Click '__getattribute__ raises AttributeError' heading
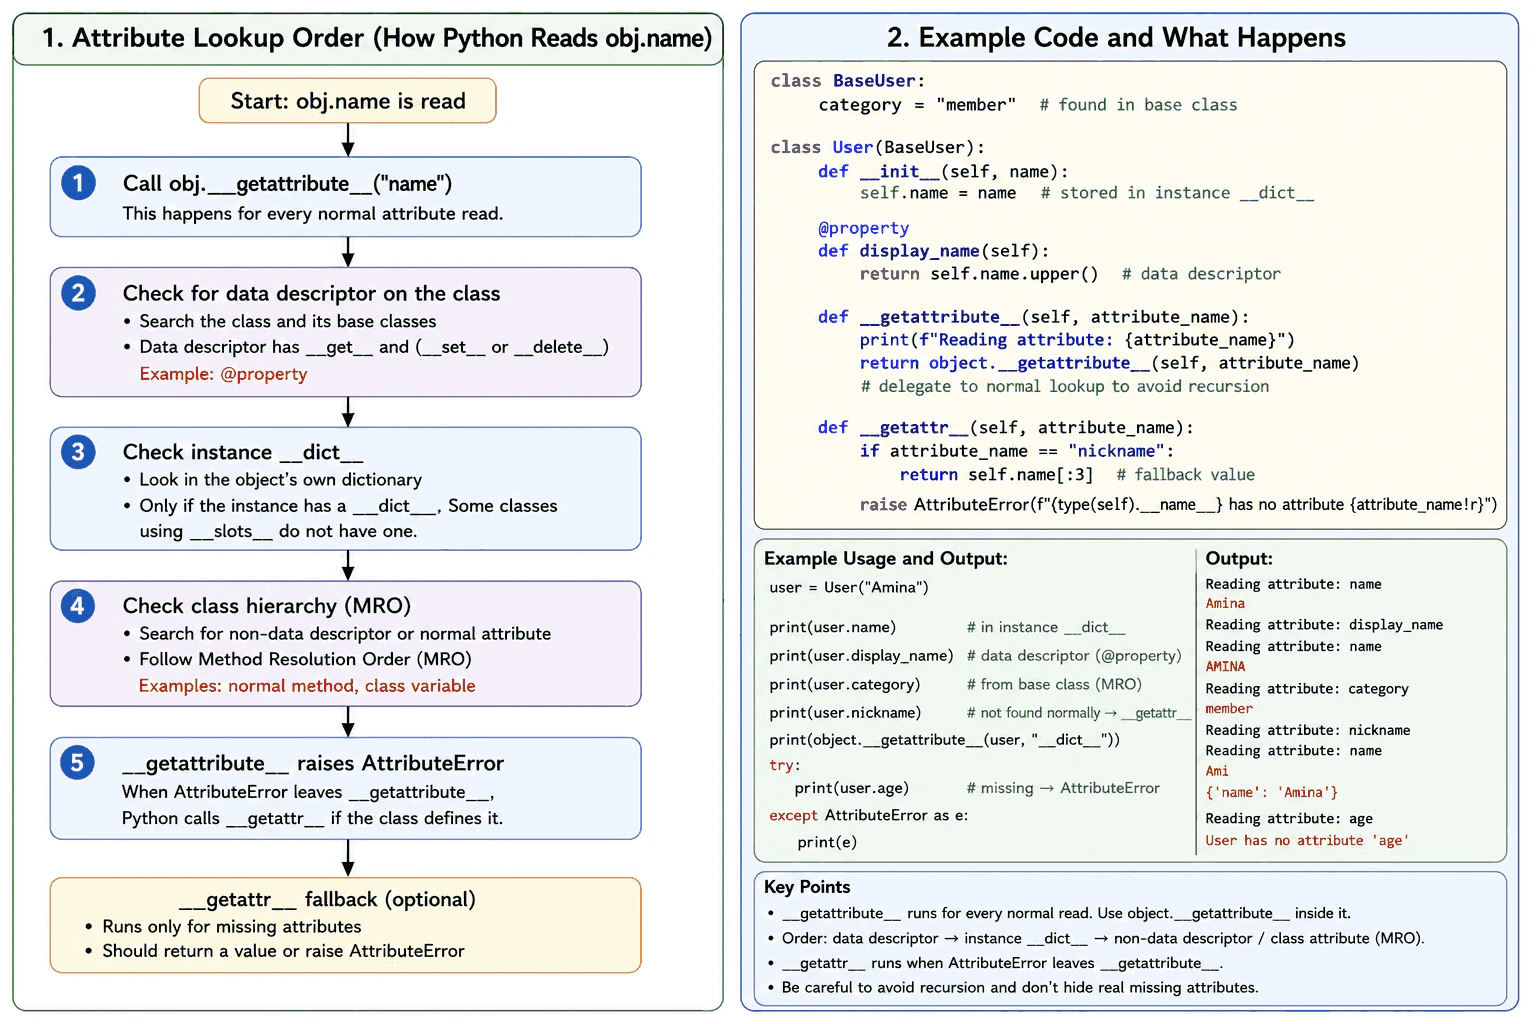This screenshot has height=1024, width=1536. pos(313,764)
